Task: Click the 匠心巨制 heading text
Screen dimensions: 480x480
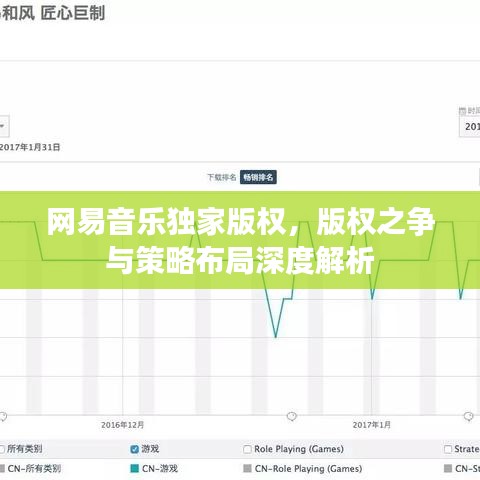Action: click(x=73, y=14)
